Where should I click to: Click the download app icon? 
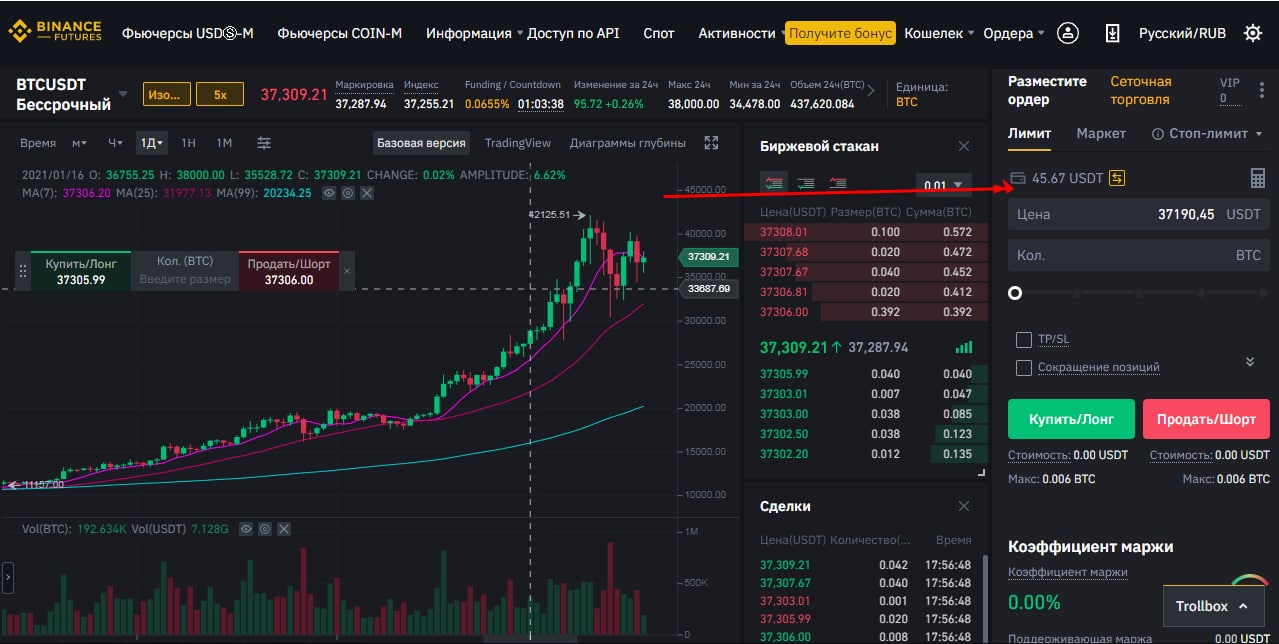click(x=1112, y=33)
